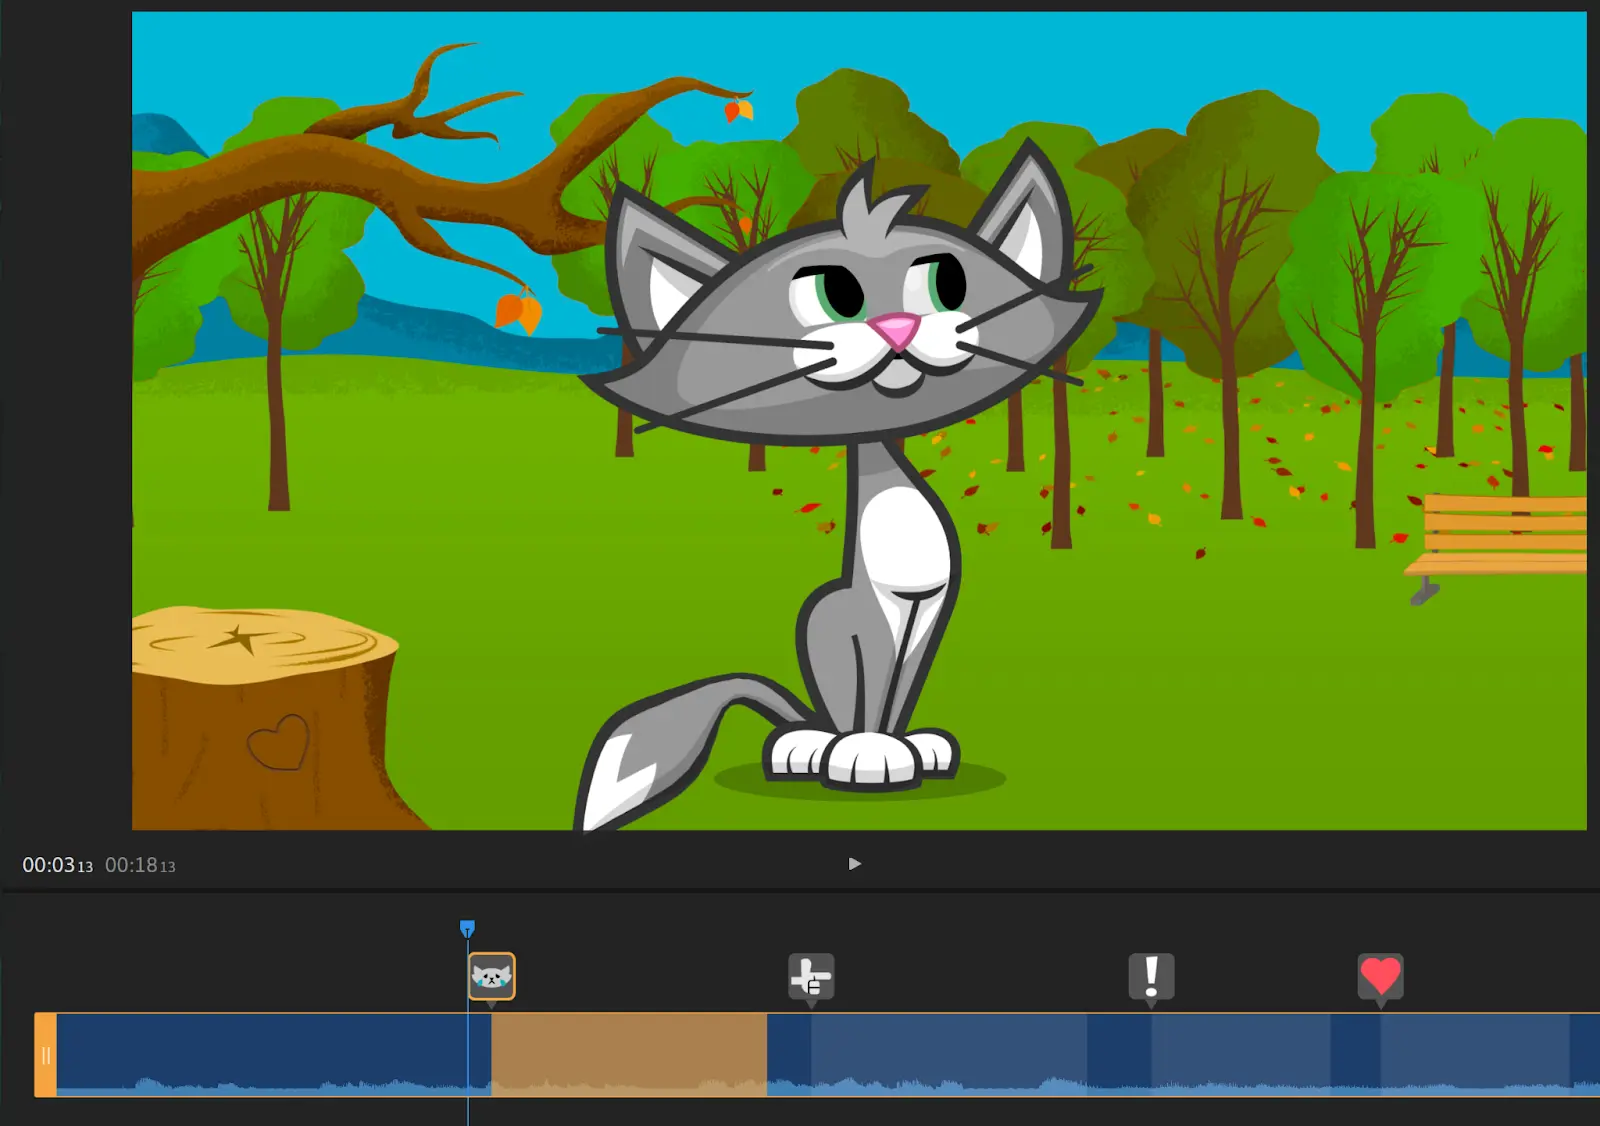Select the red heart trigger marker
1600x1126 pixels.
(x=1380, y=976)
